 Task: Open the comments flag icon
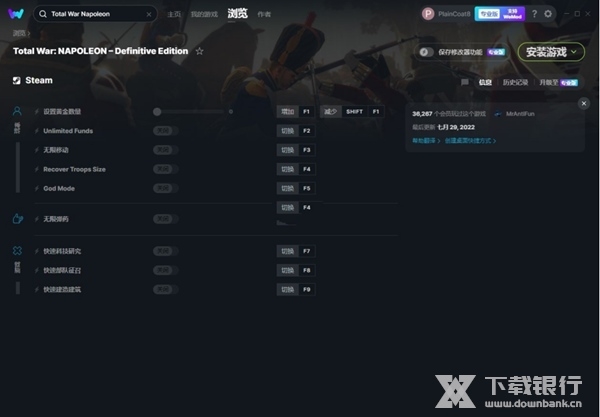tap(465, 82)
